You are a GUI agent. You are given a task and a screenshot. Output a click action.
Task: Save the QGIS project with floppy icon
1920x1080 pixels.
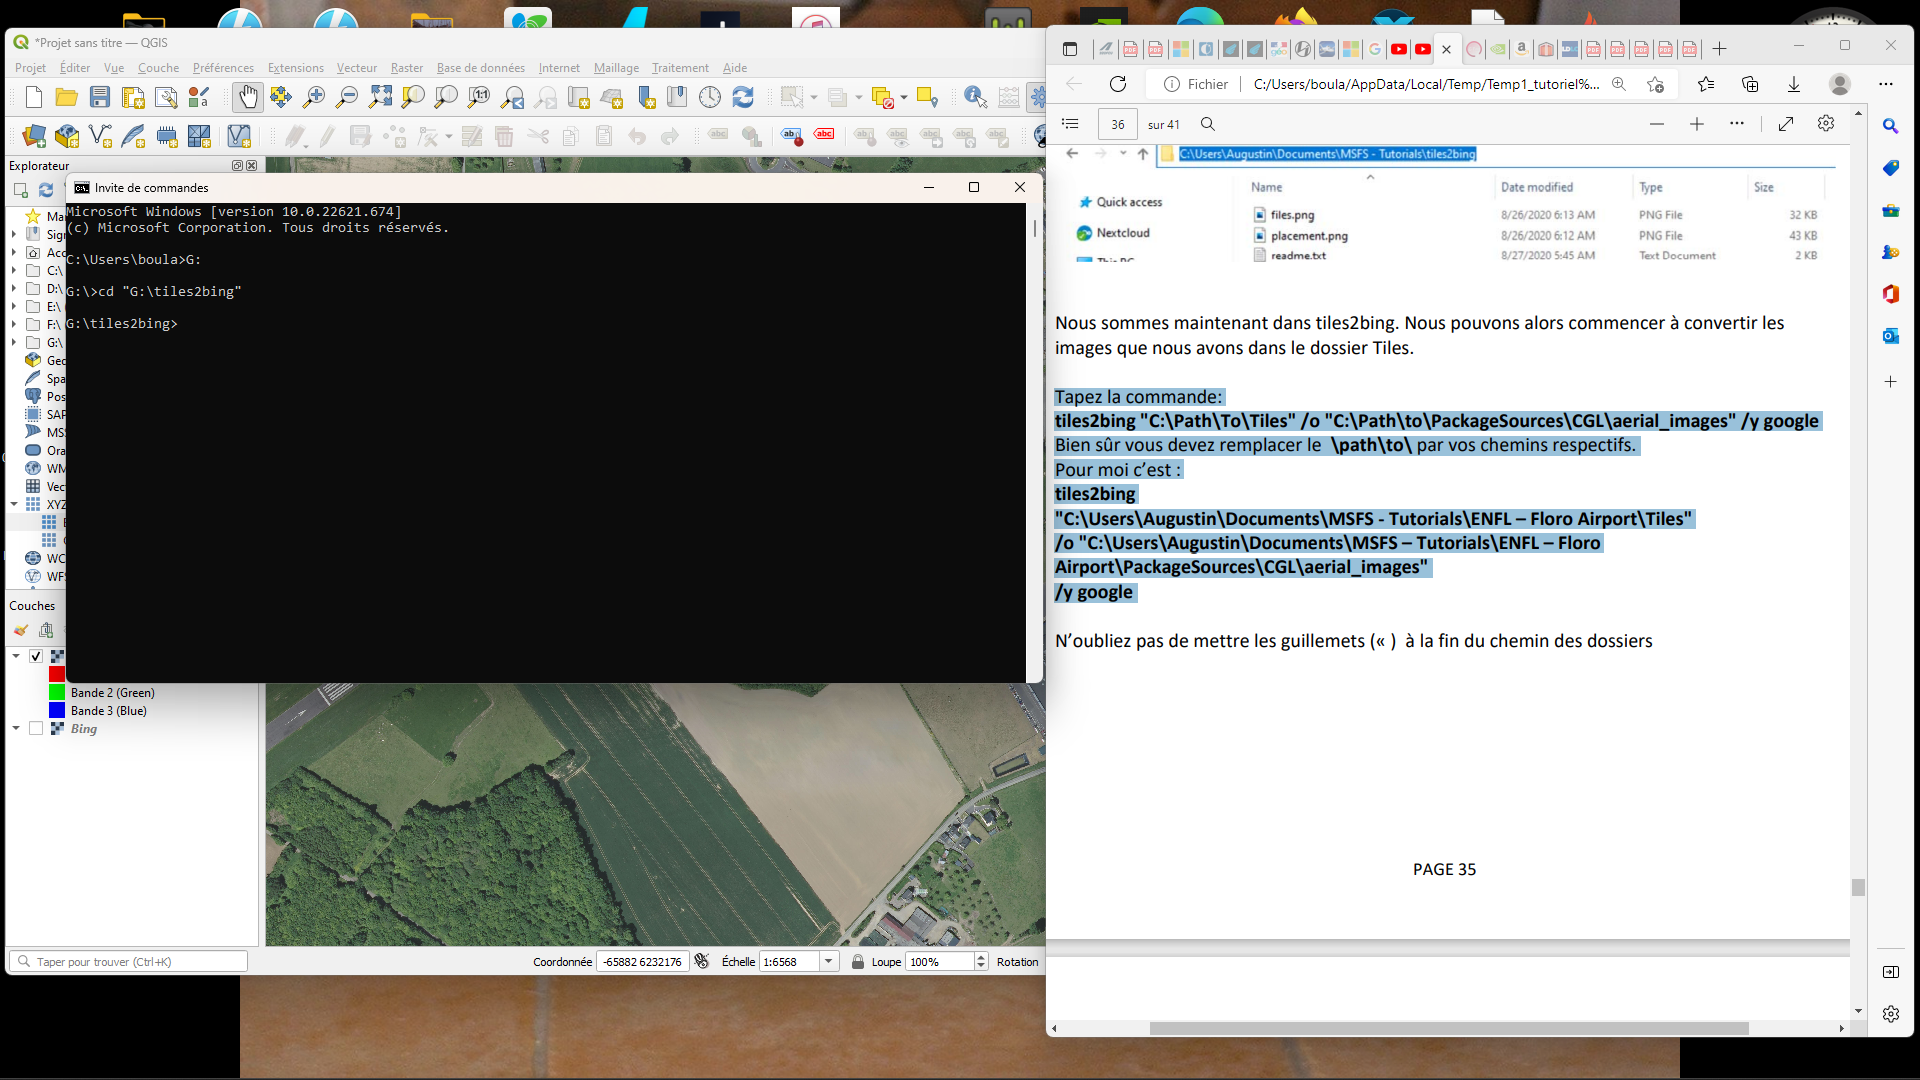[x=100, y=97]
